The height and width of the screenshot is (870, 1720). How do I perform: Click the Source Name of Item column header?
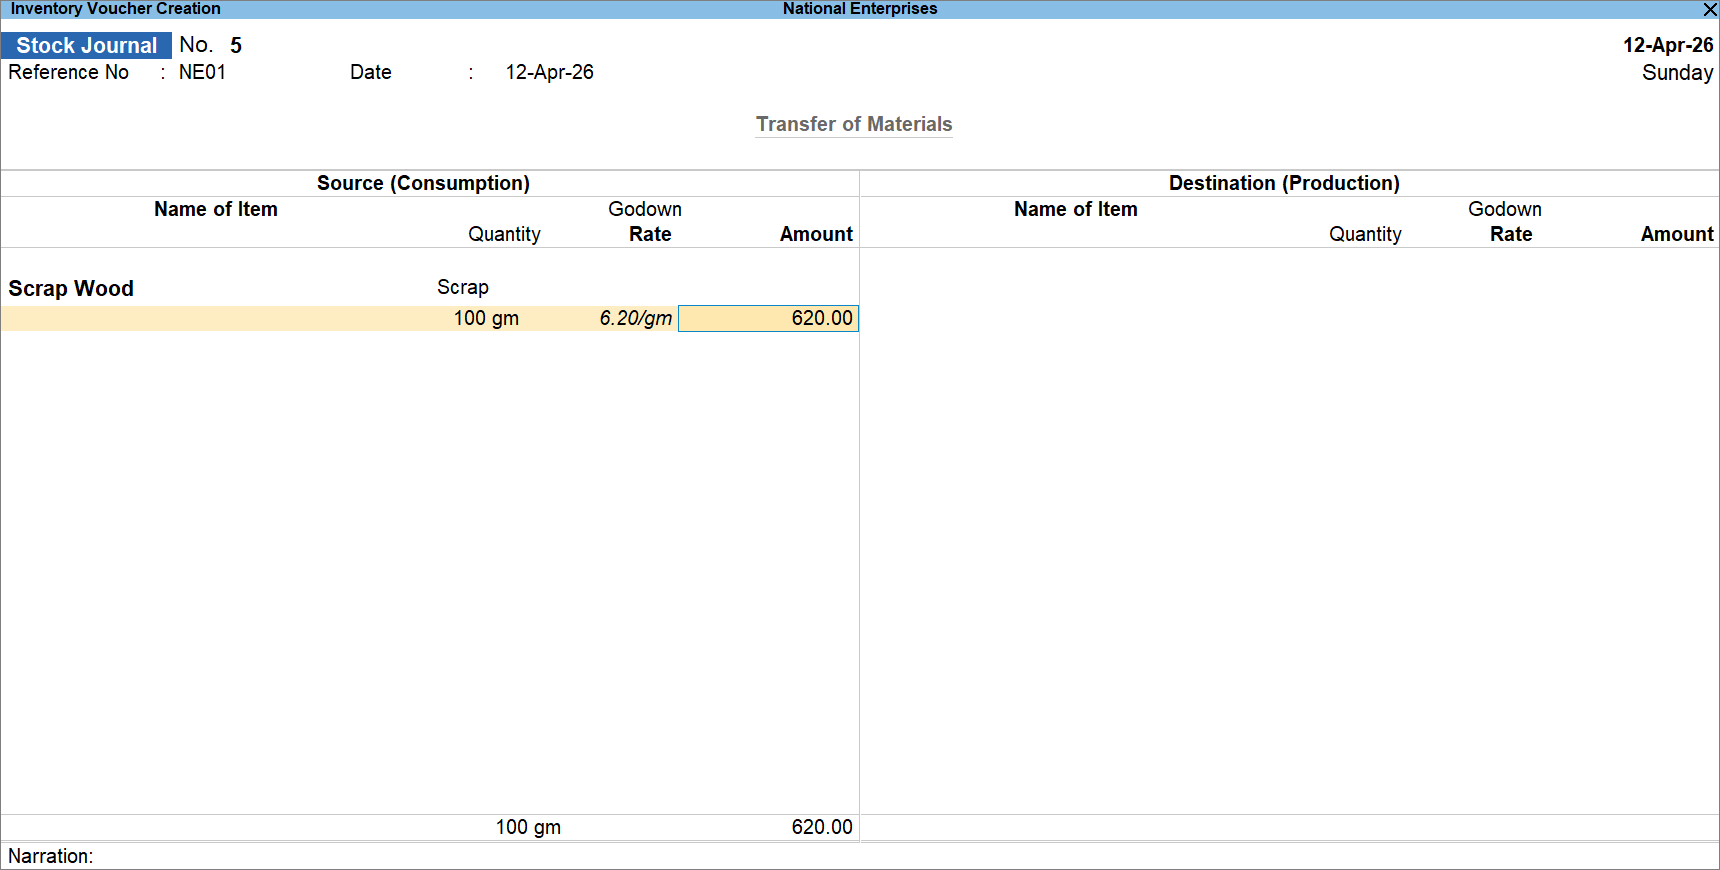216,209
